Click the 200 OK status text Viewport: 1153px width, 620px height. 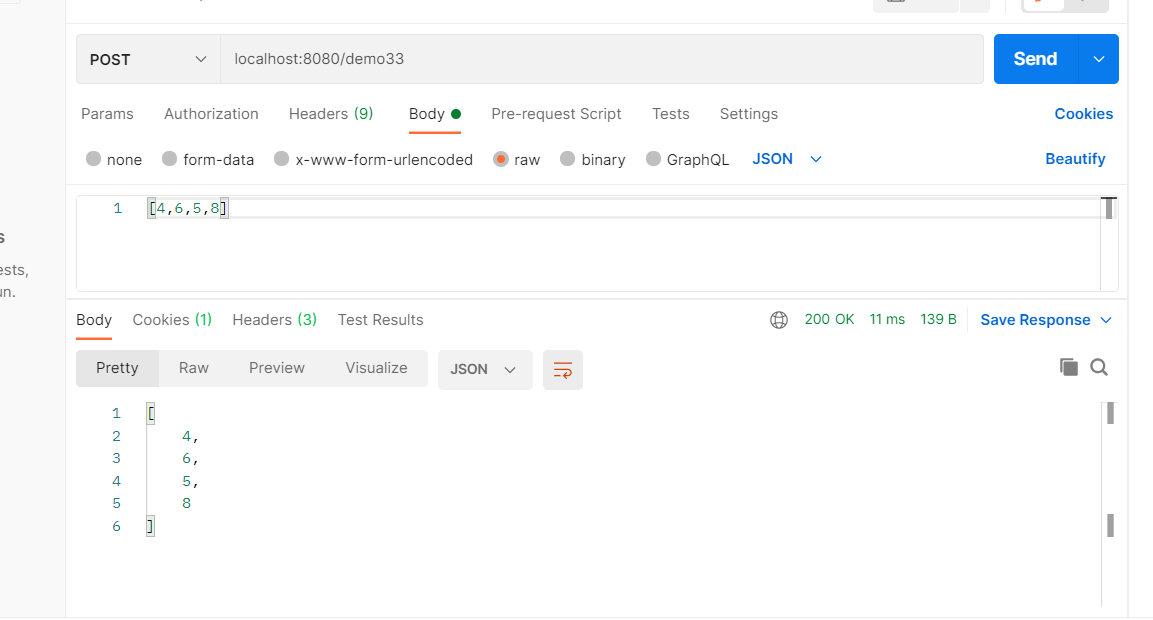[x=829, y=319]
